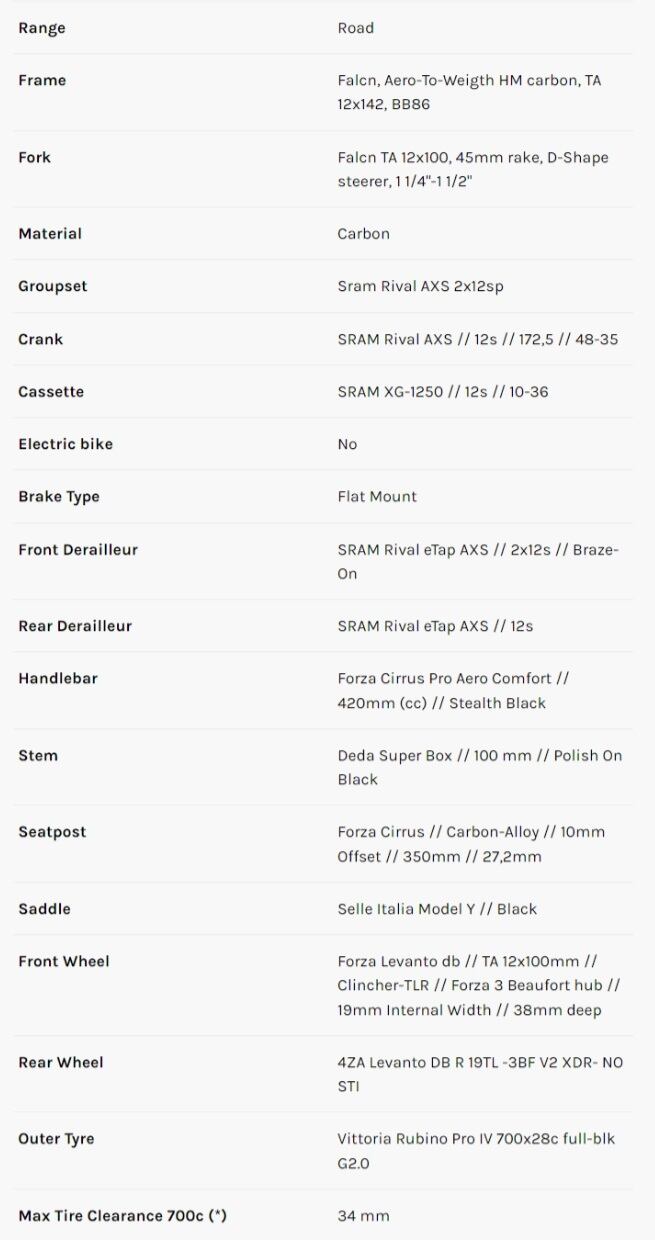The image size is (655, 1240).
Task: Click the Front Wheel label
Action: [64, 961]
